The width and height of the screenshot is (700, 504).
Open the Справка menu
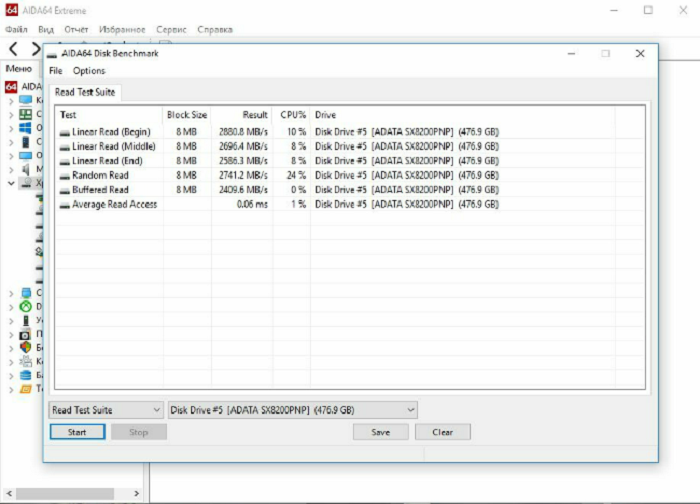coord(215,29)
